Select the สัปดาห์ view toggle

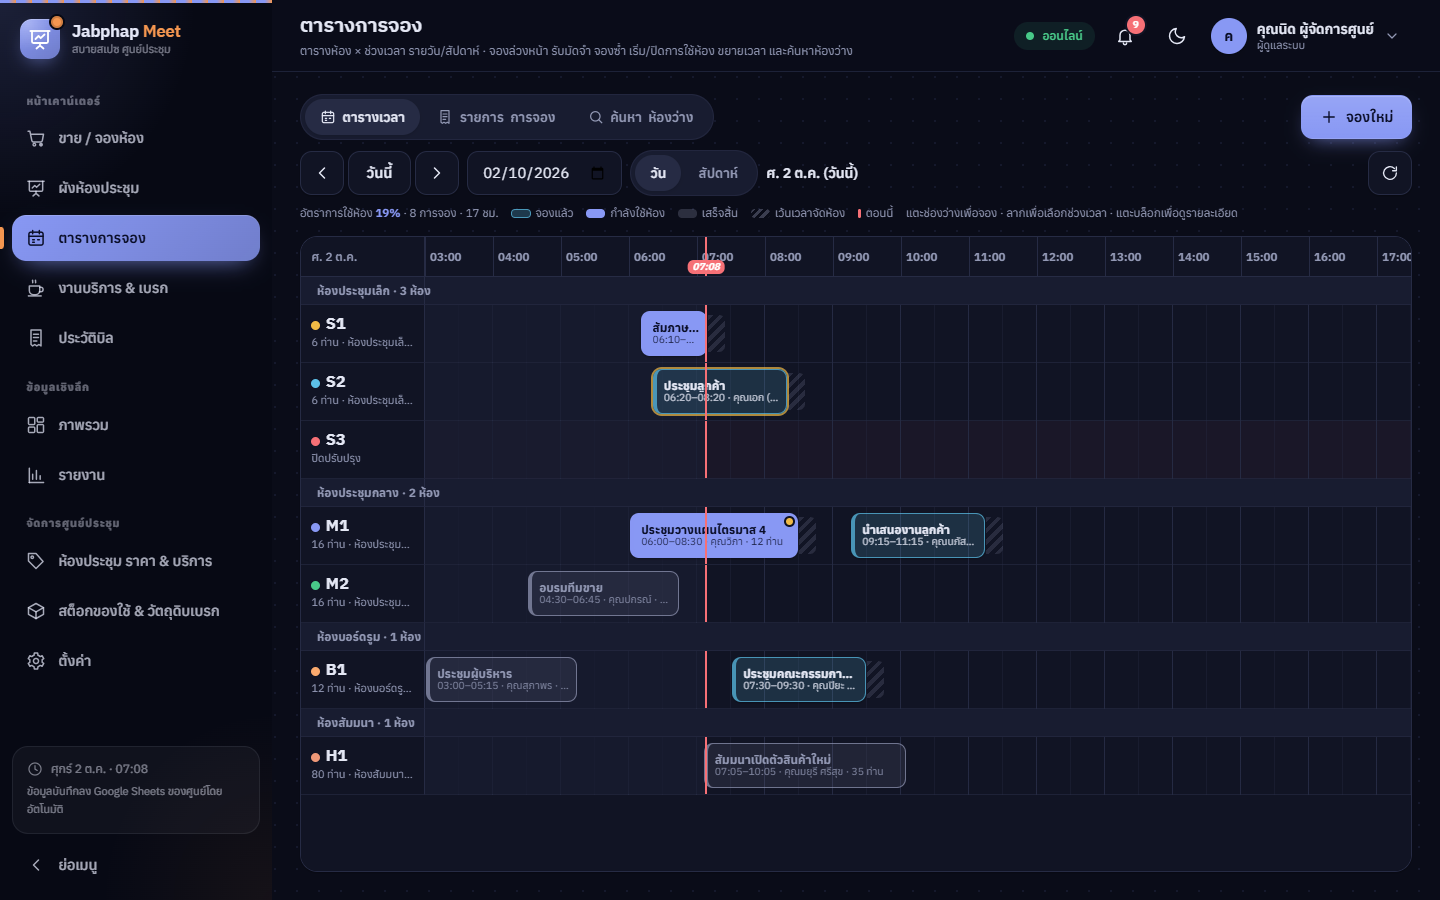click(x=718, y=173)
